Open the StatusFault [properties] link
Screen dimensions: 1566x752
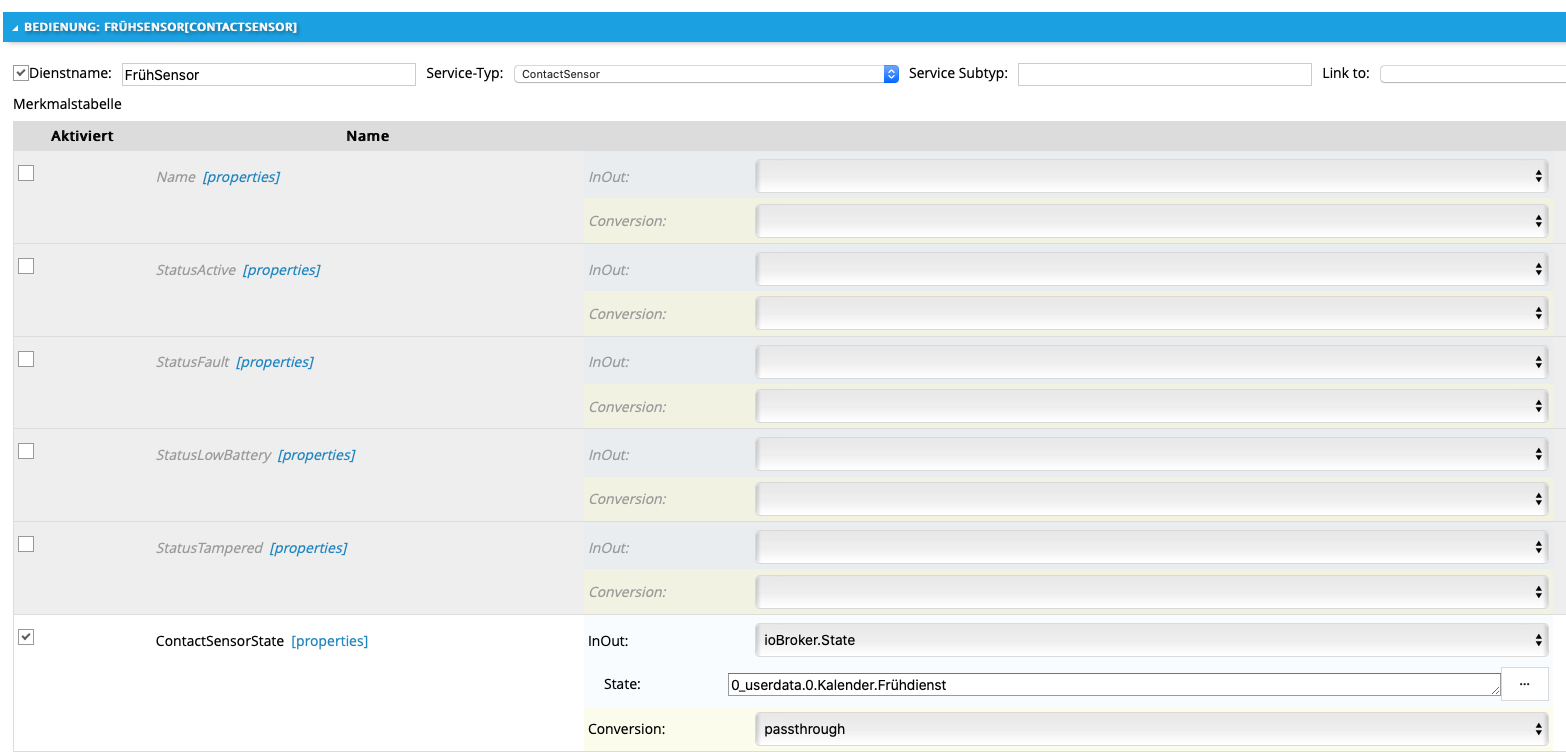click(275, 362)
